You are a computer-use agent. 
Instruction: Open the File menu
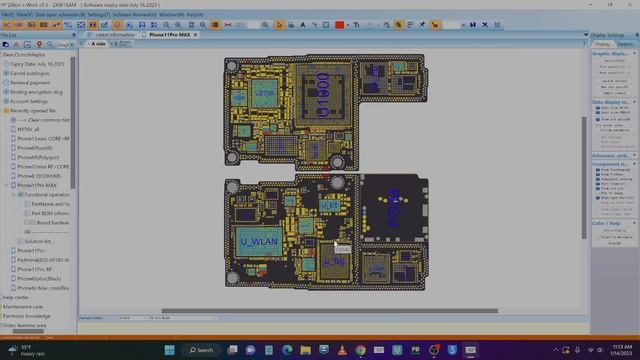[x=7, y=15]
